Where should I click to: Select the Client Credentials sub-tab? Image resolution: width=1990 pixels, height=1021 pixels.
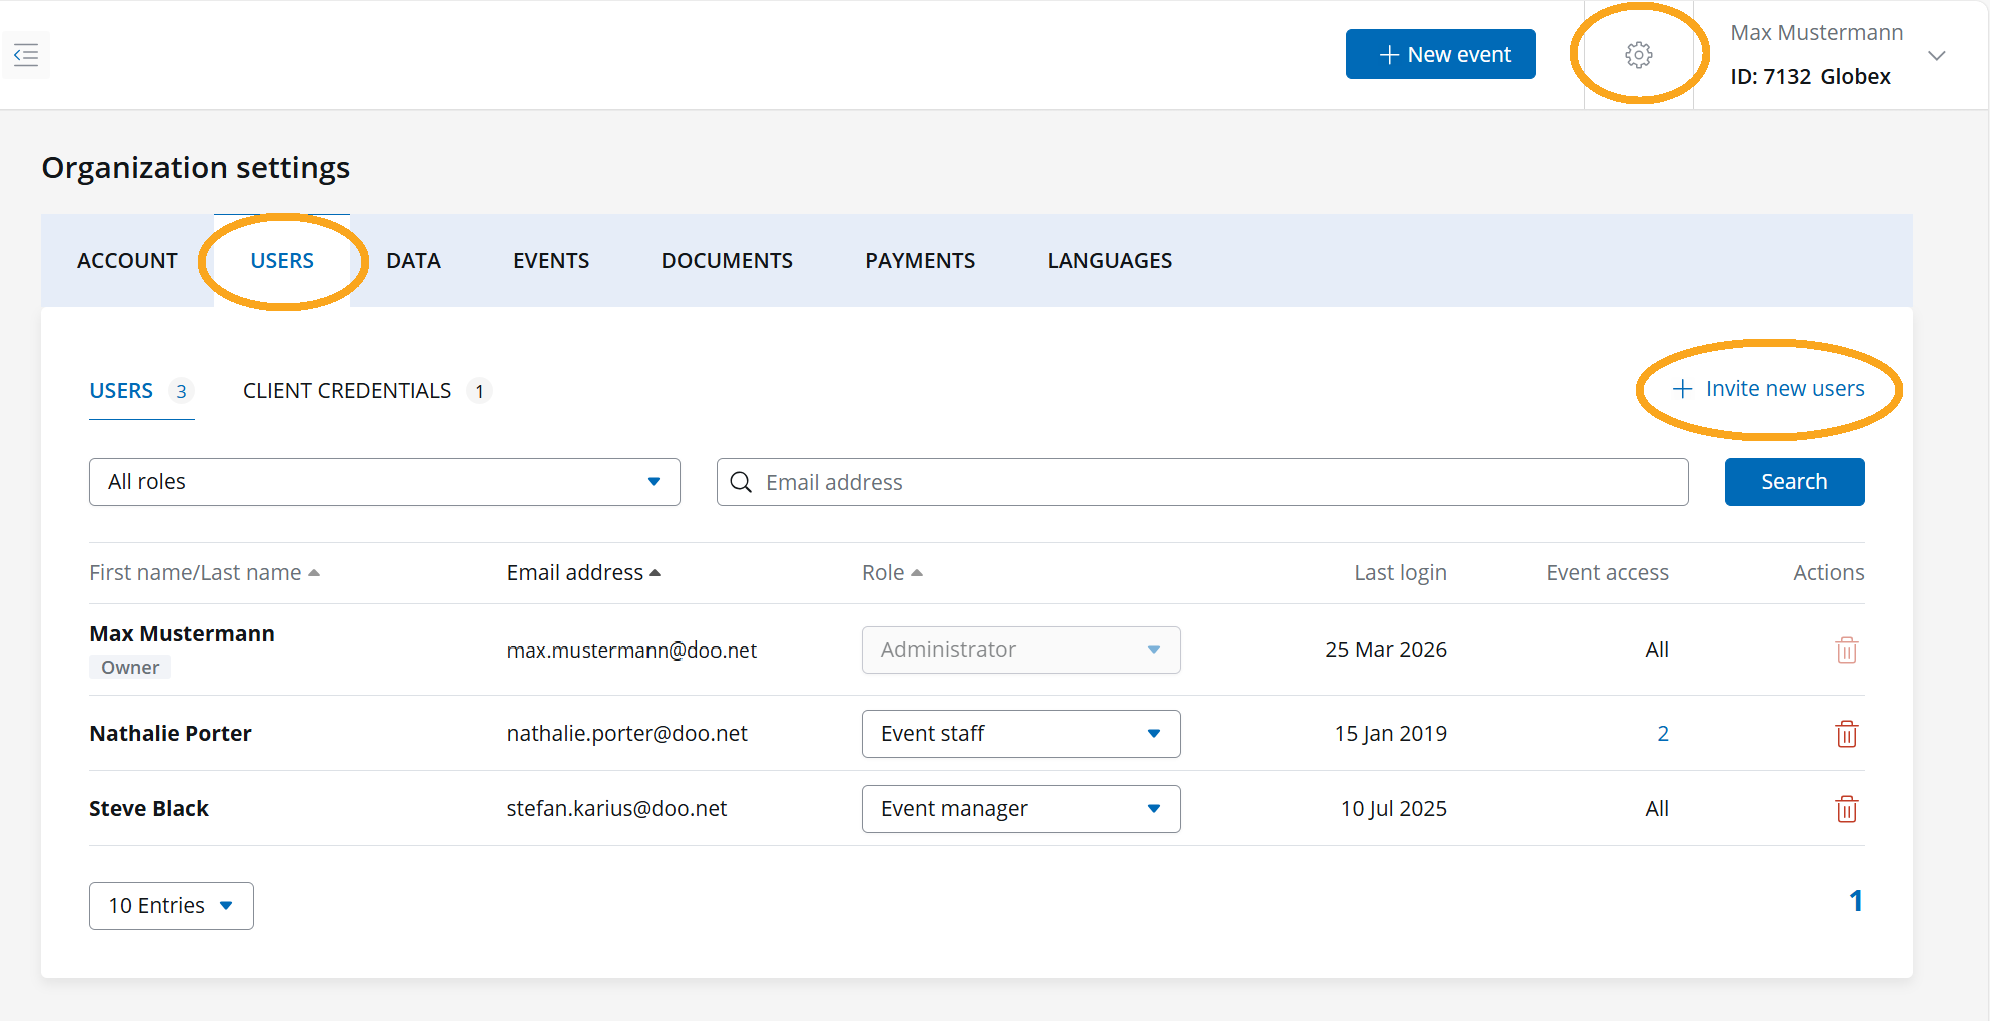(x=347, y=391)
